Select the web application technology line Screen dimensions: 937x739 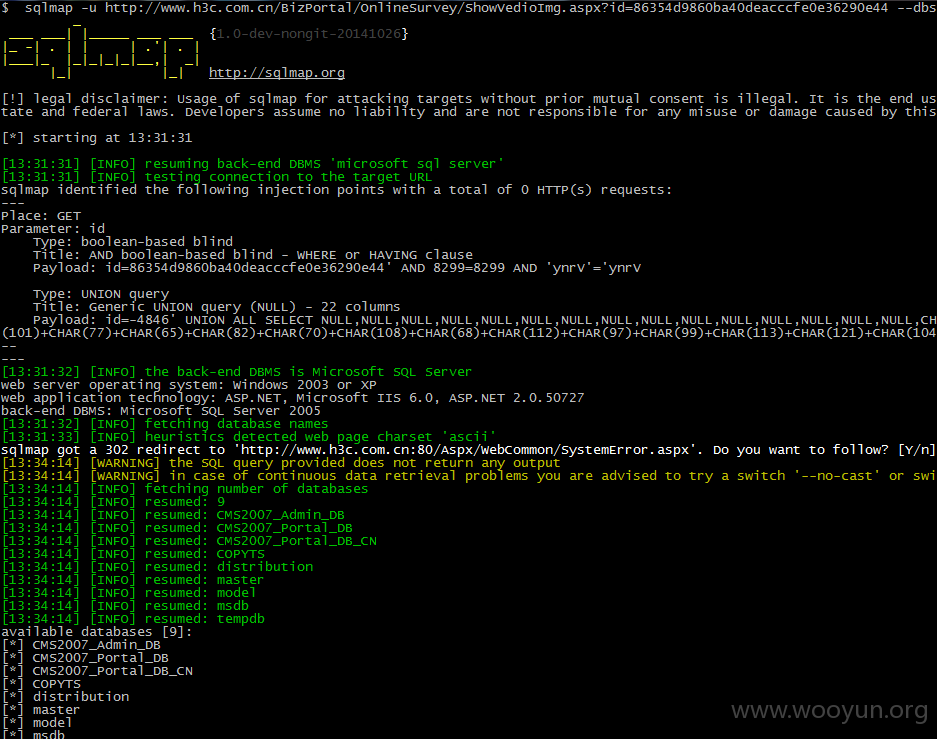[x=293, y=398]
